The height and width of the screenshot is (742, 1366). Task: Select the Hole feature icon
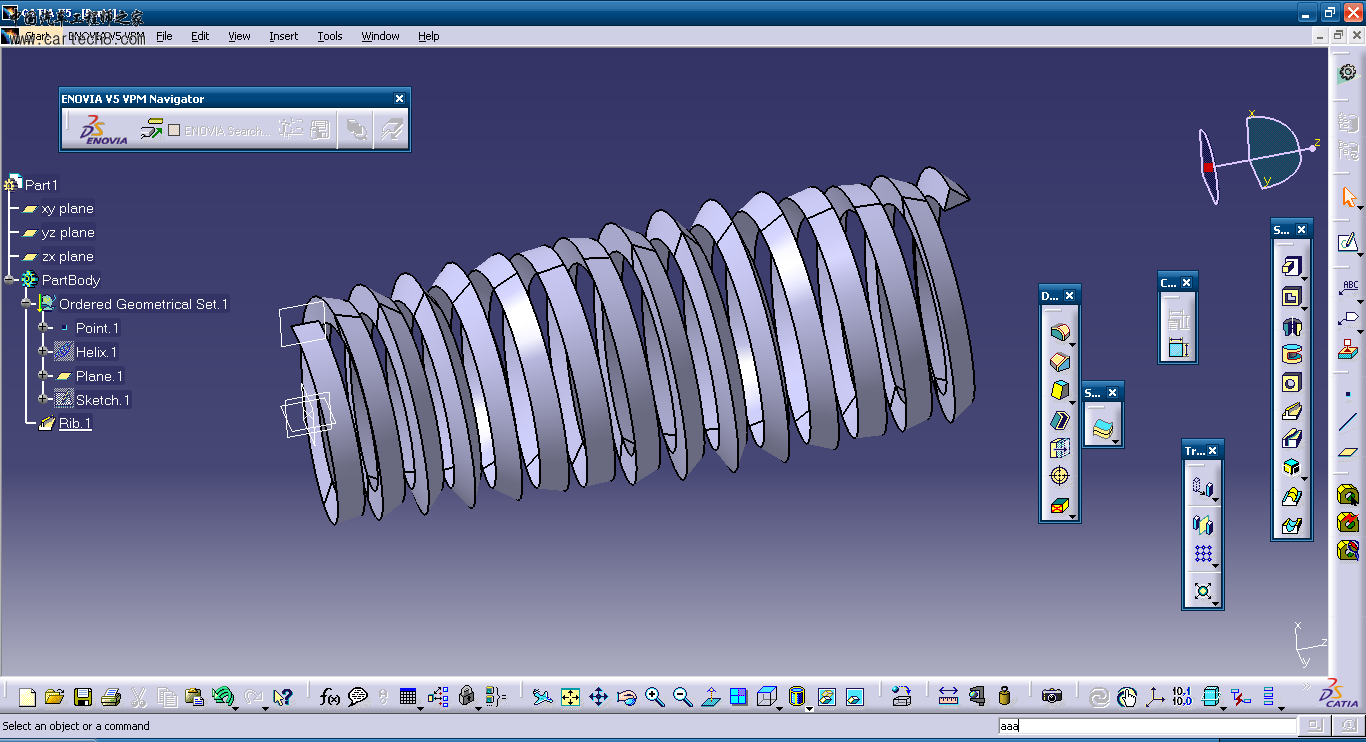click(x=1291, y=383)
